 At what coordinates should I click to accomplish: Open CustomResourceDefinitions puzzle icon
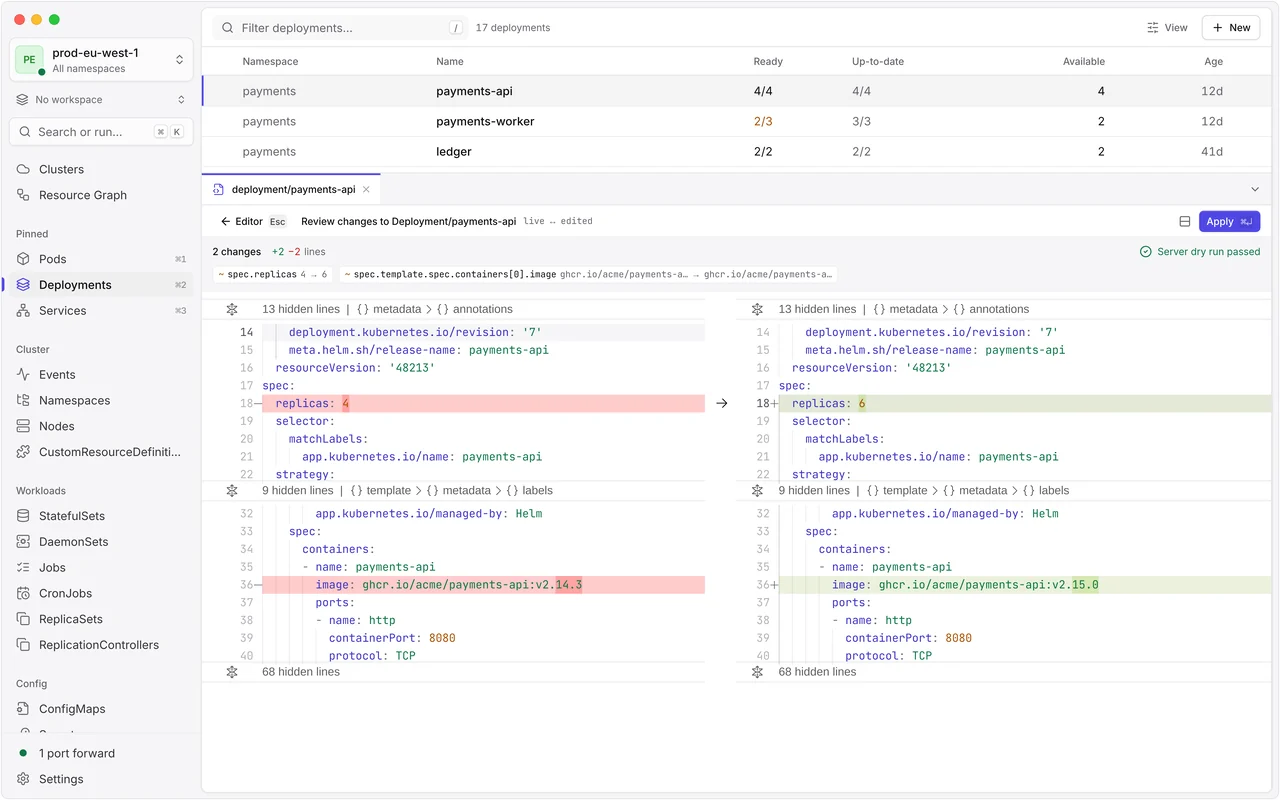tap(23, 452)
